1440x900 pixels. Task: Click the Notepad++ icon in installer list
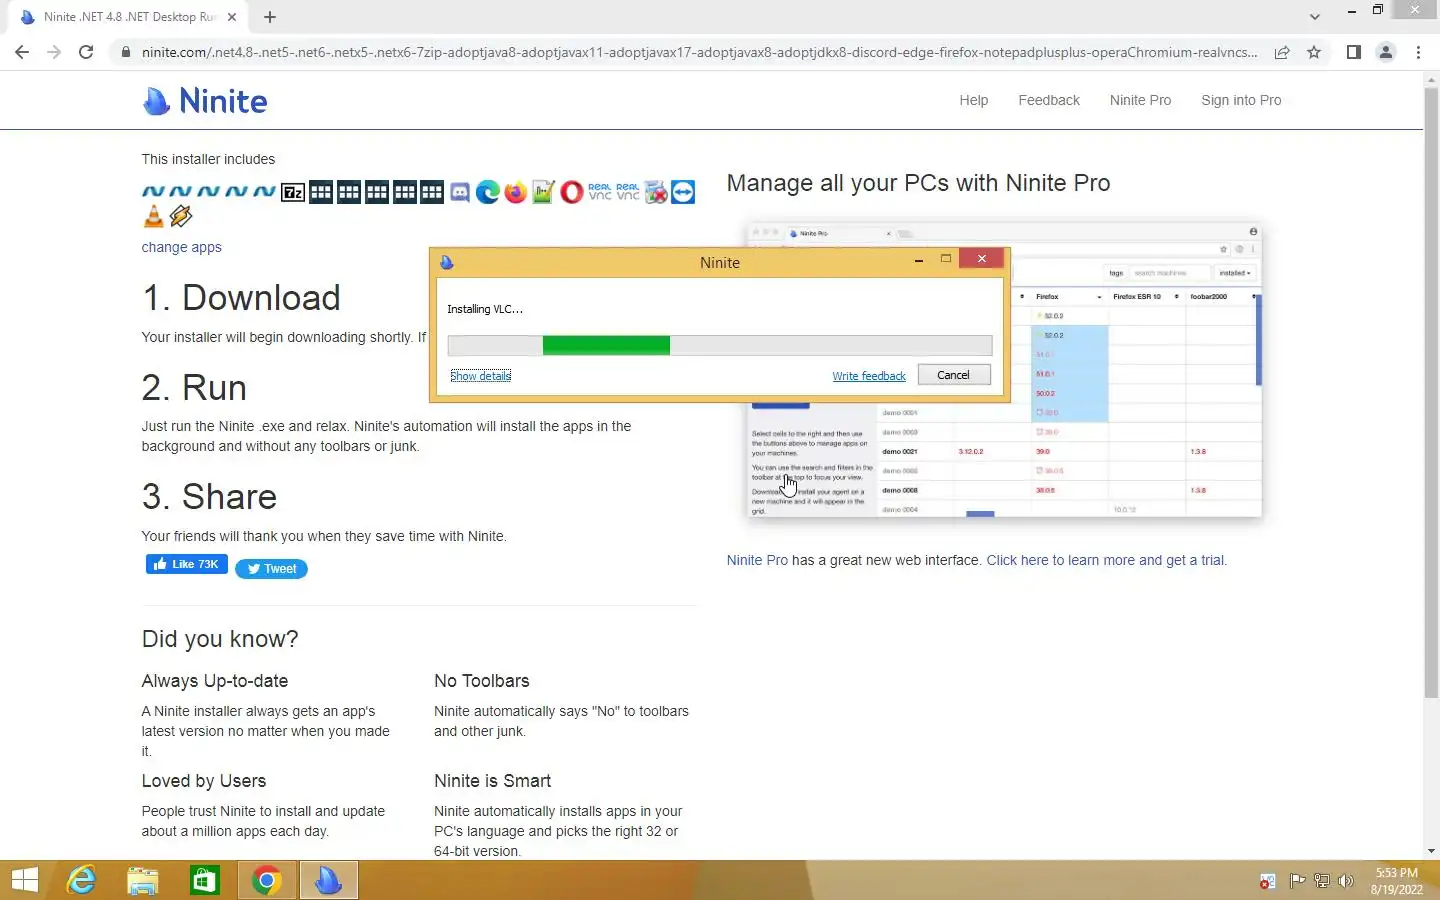click(543, 192)
